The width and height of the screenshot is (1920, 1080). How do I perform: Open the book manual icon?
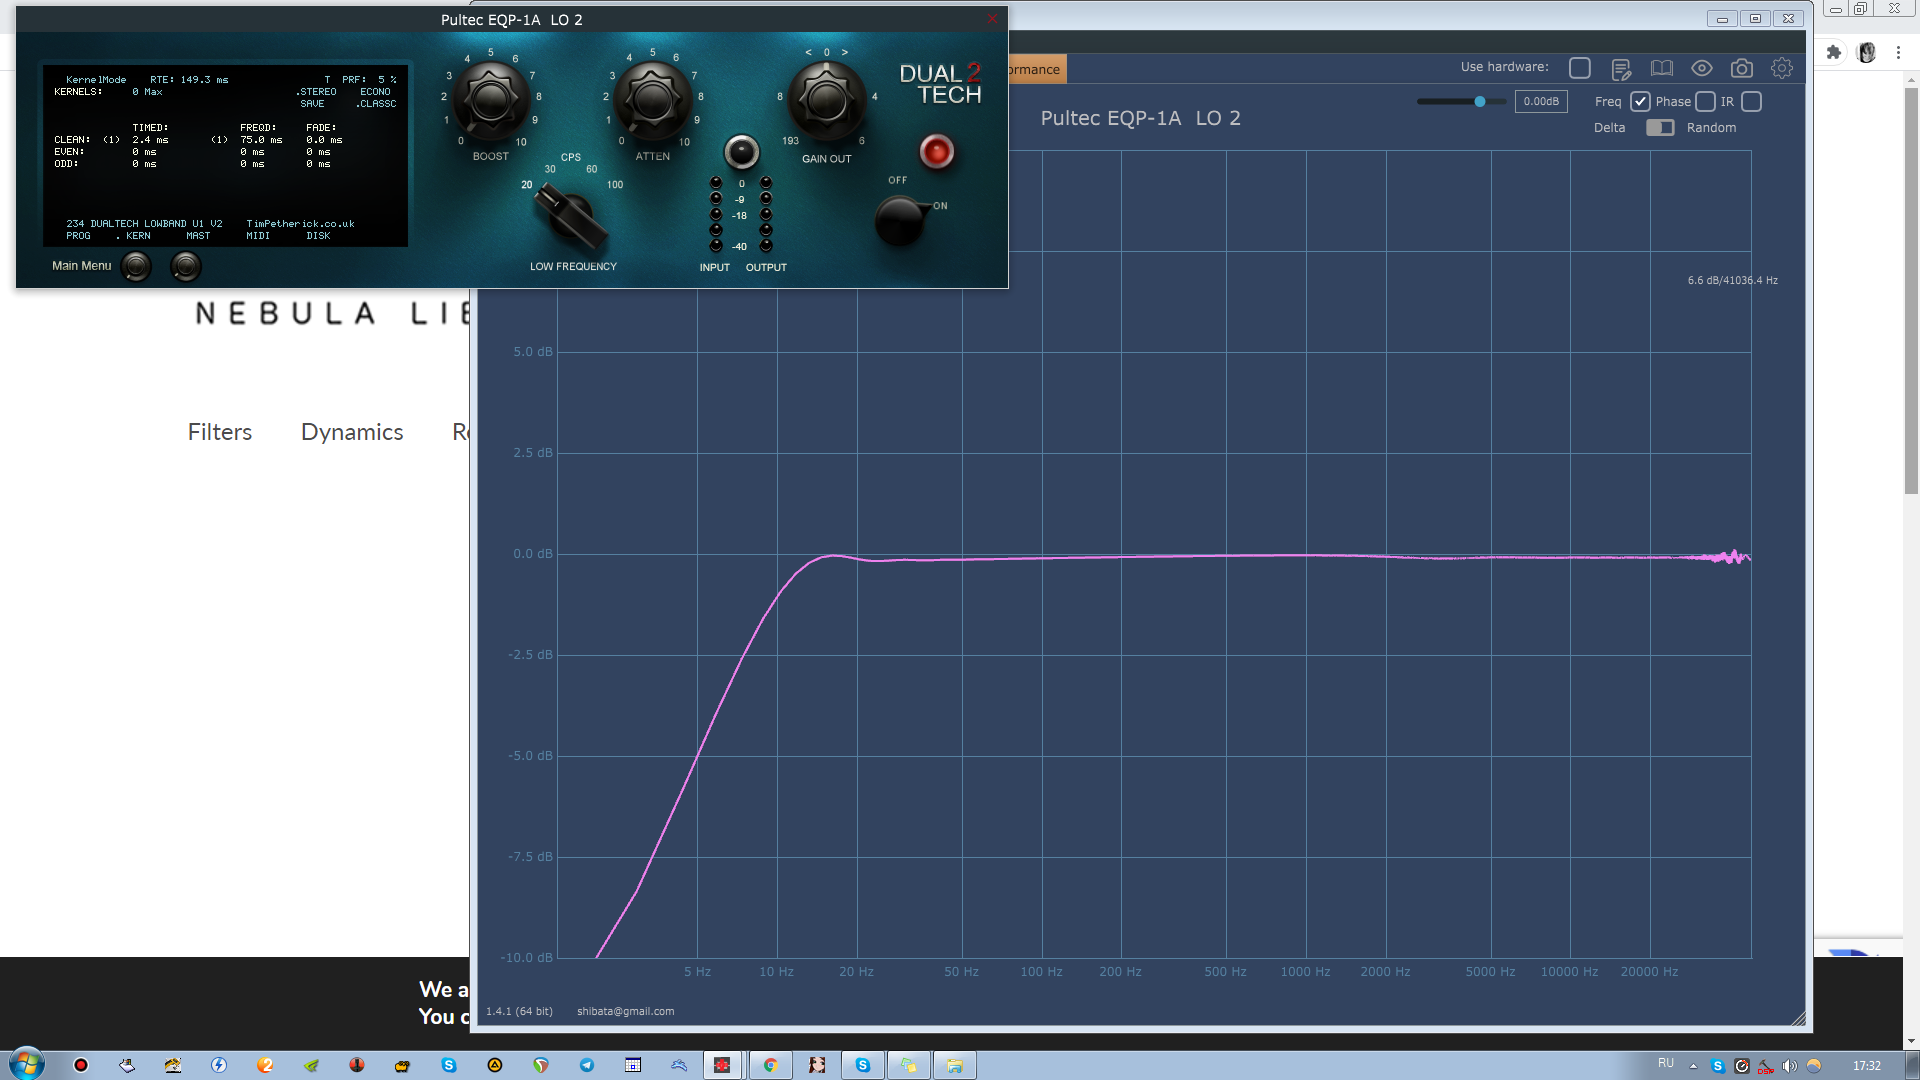click(x=1661, y=69)
